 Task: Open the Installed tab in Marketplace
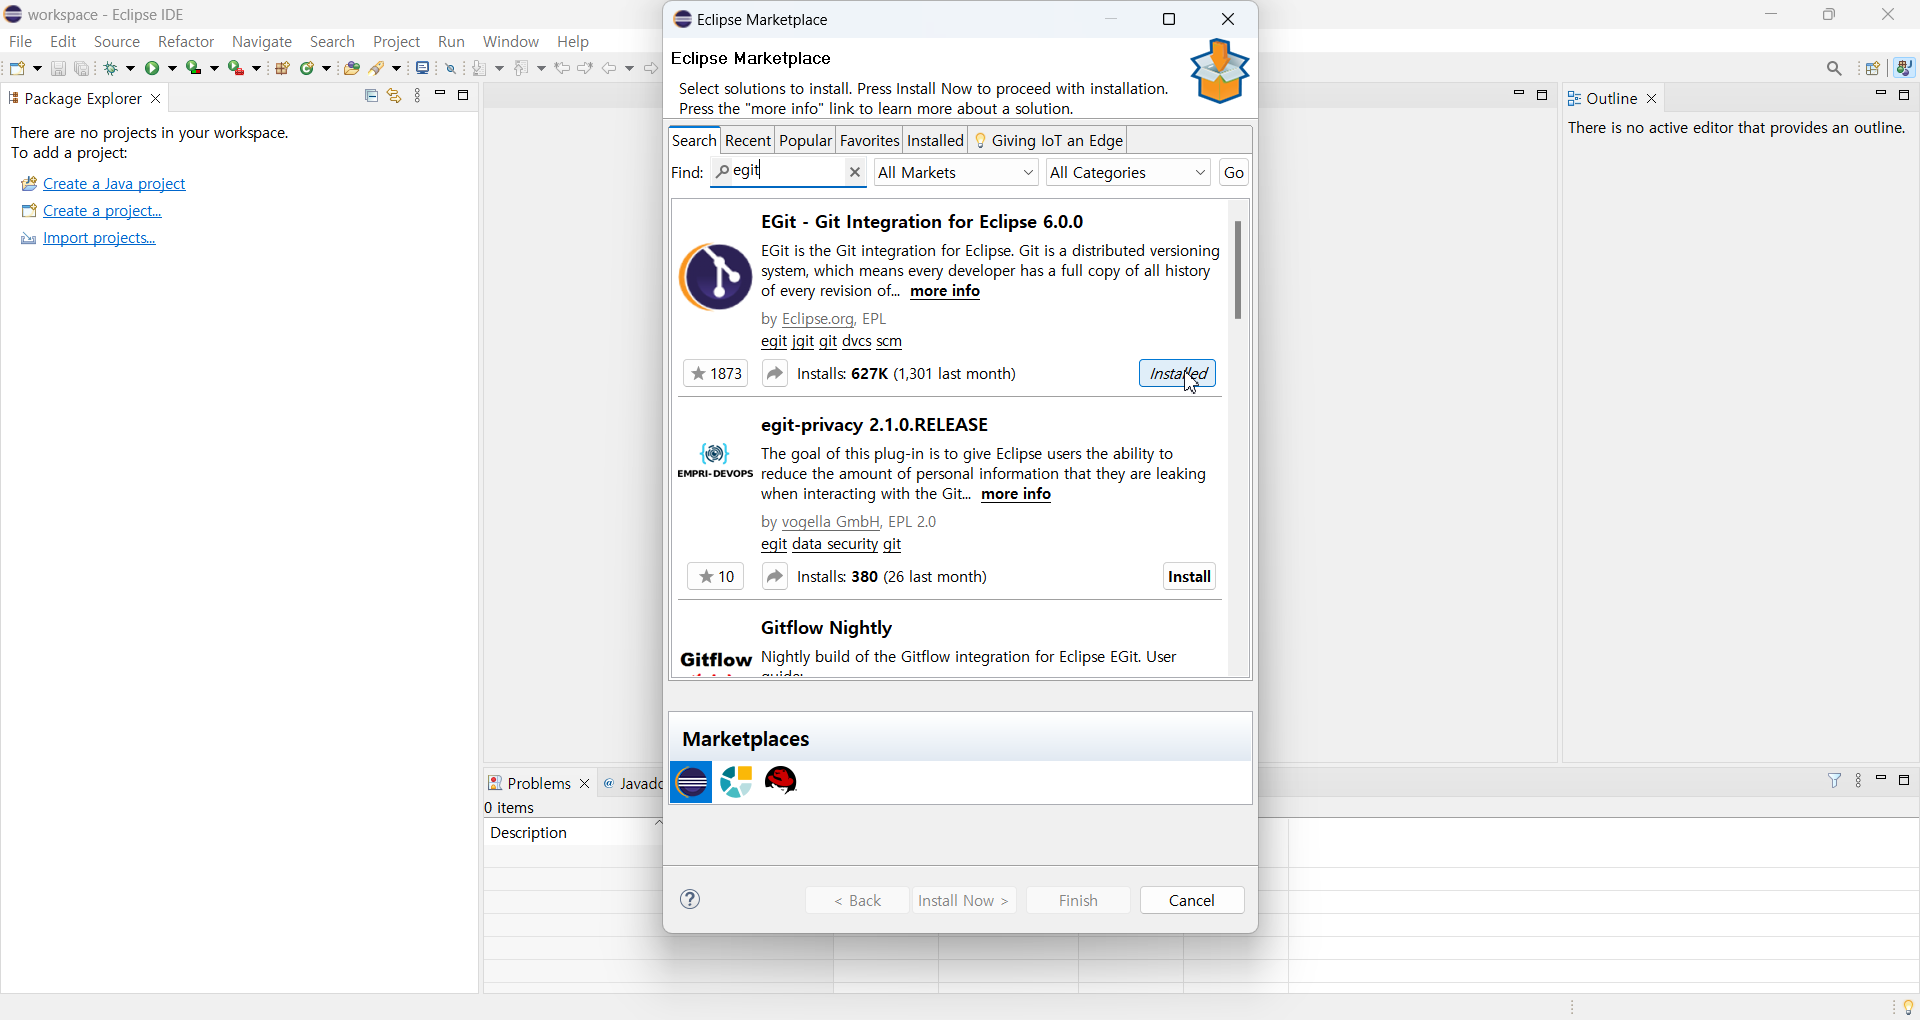point(936,141)
